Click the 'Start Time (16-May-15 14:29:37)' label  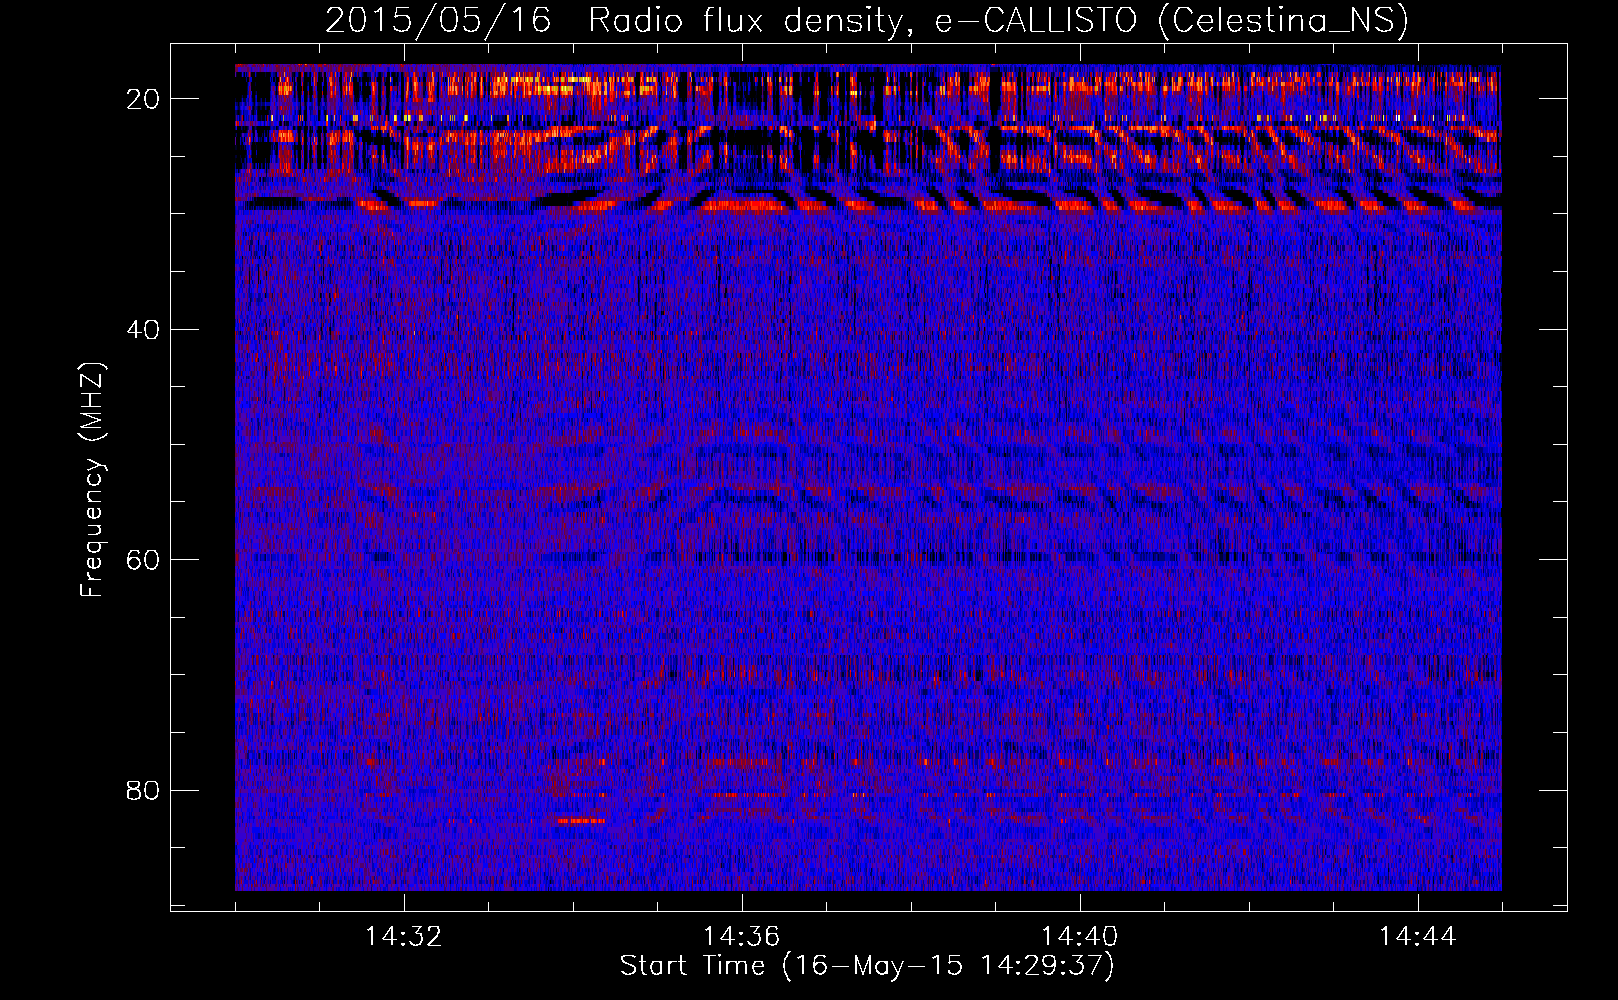tap(867, 966)
